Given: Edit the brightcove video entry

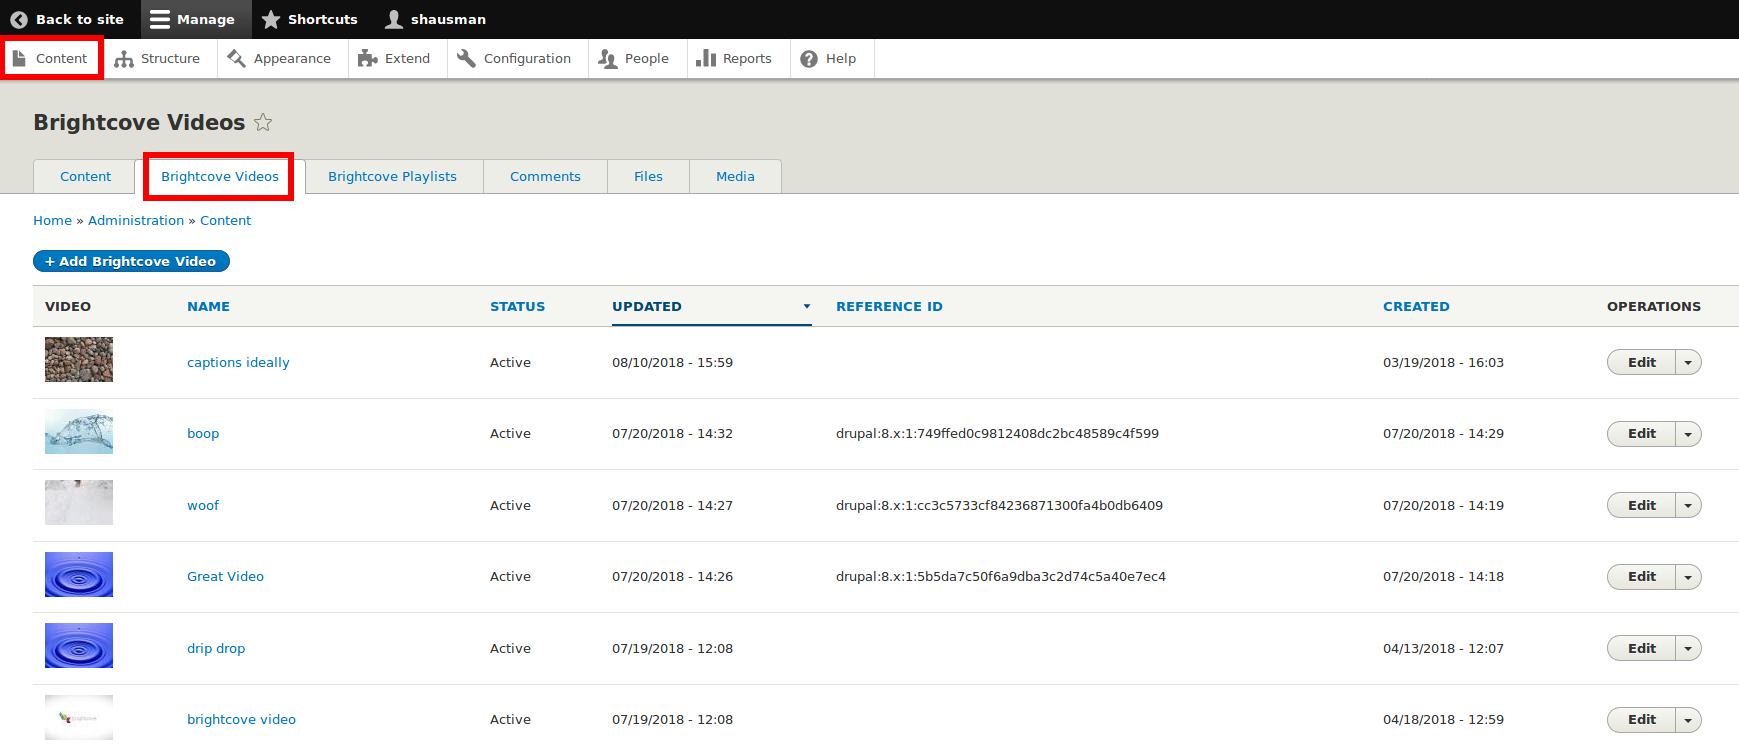Looking at the screenshot, I should tap(1641, 719).
